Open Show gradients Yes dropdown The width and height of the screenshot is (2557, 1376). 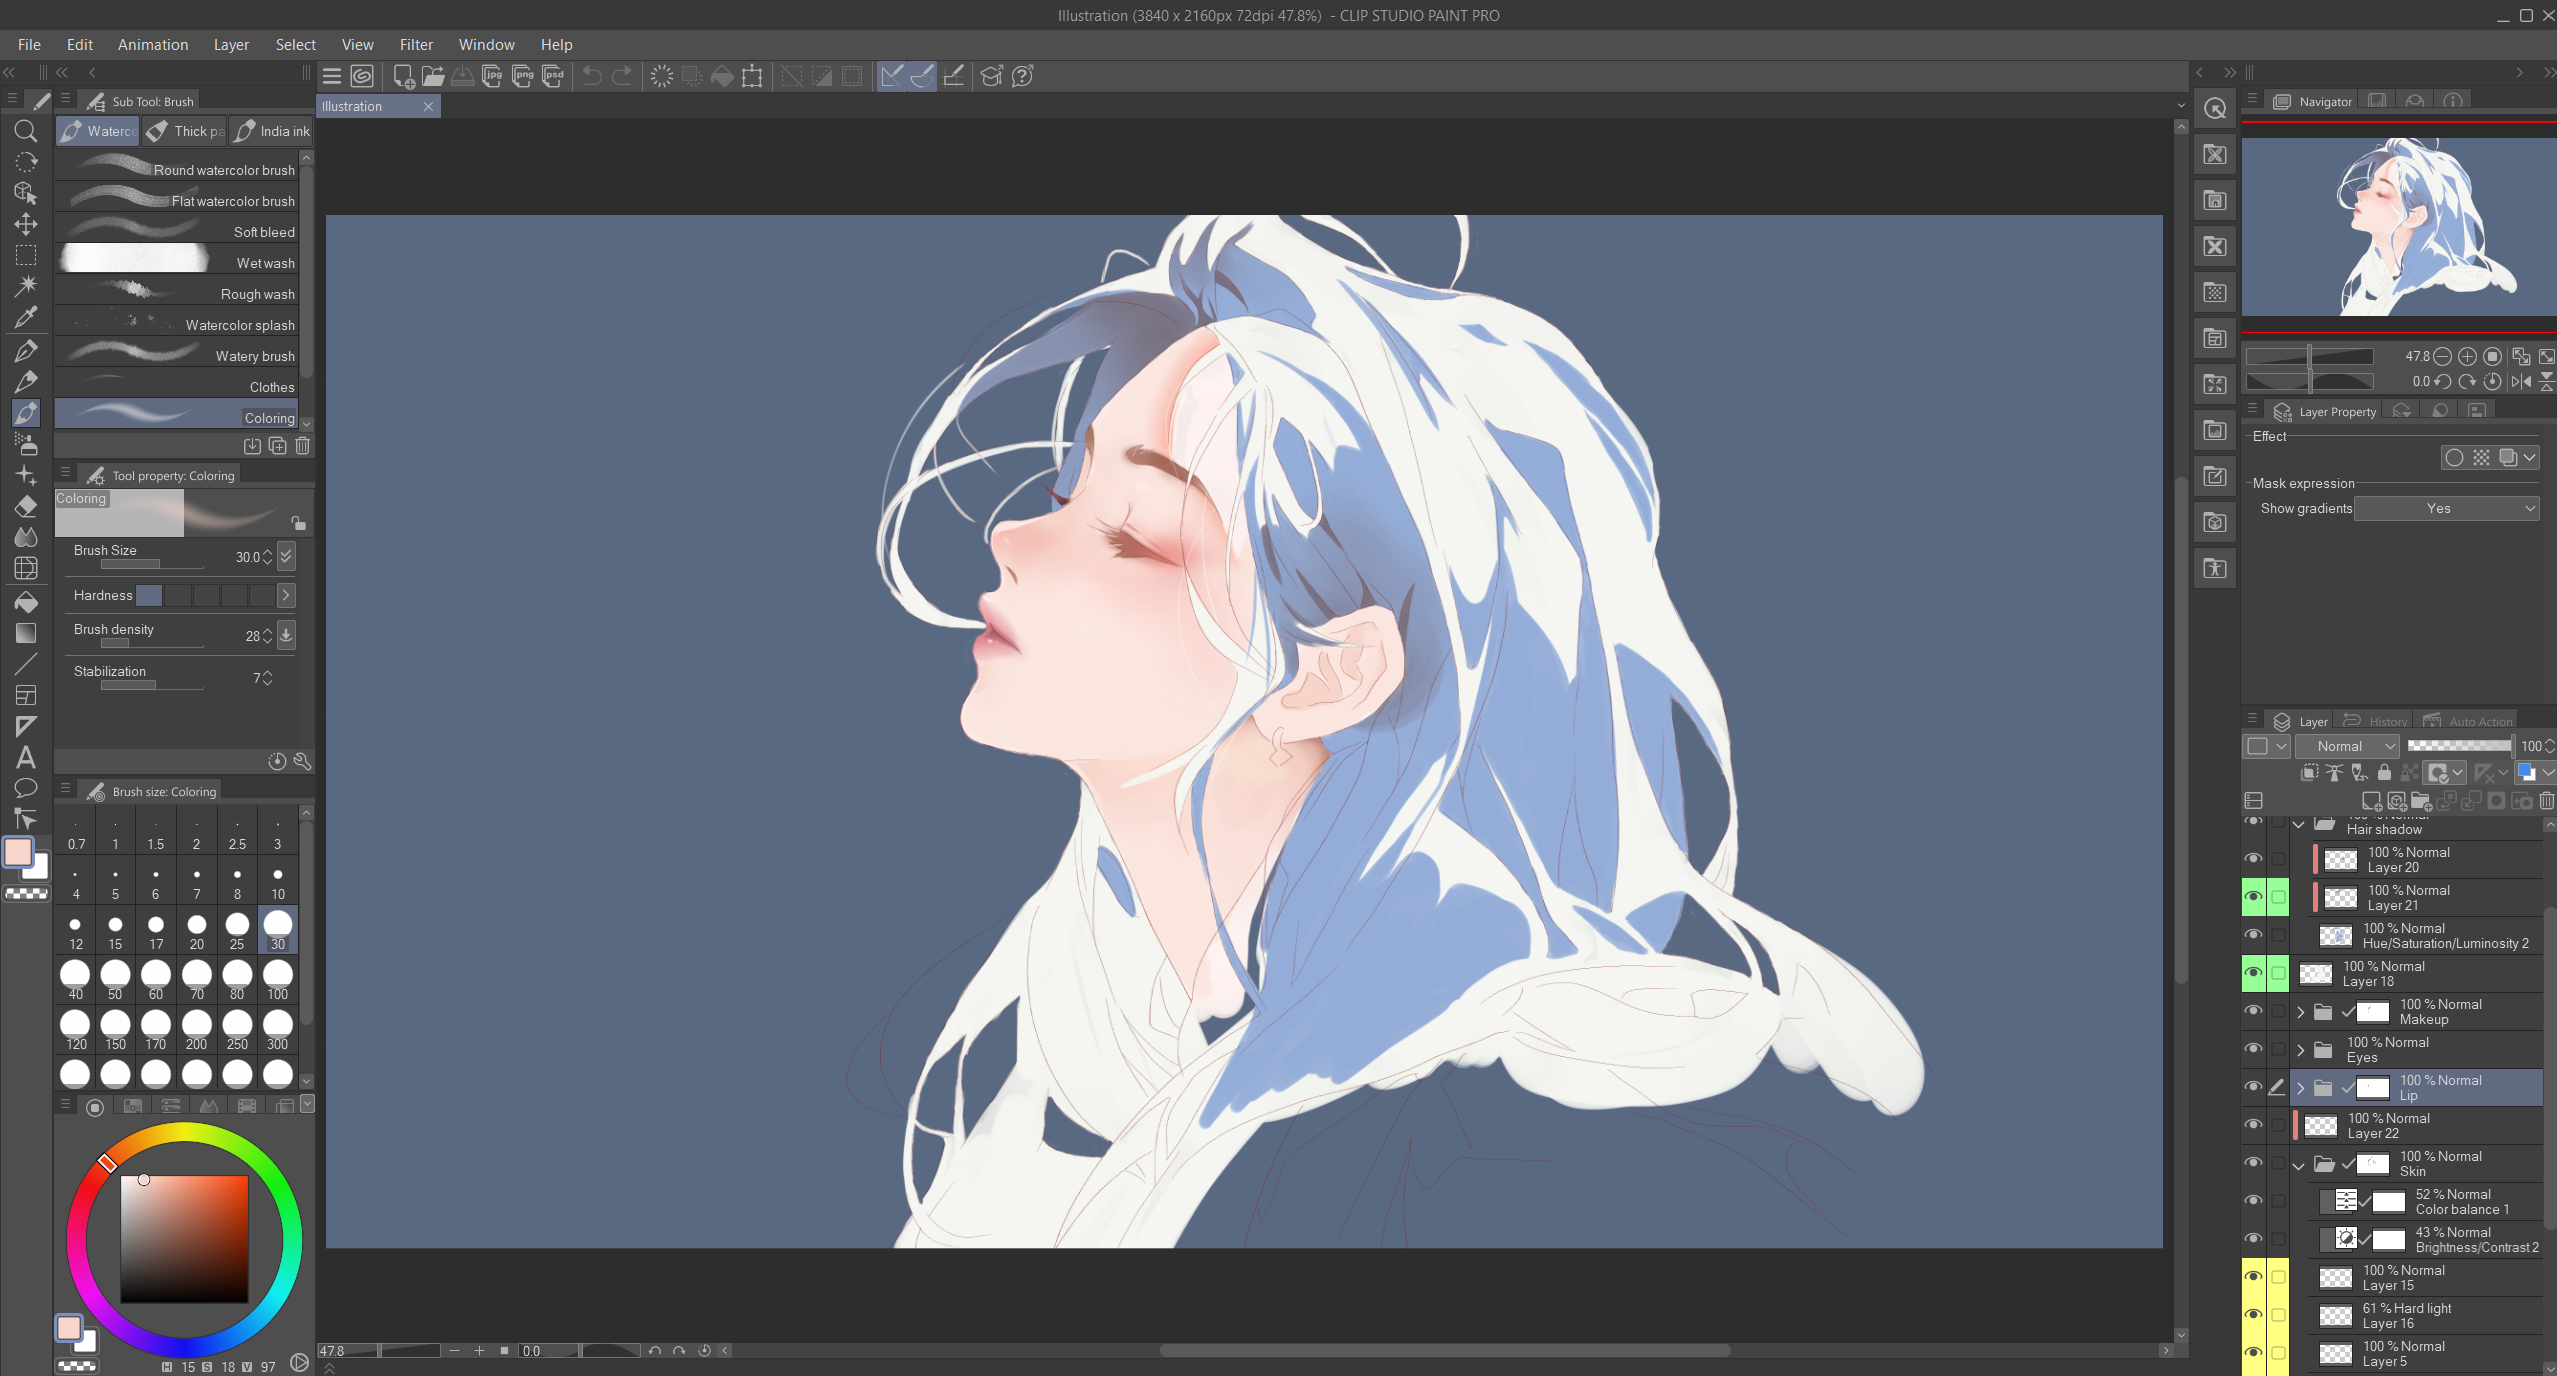pyautogui.click(x=2447, y=508)
